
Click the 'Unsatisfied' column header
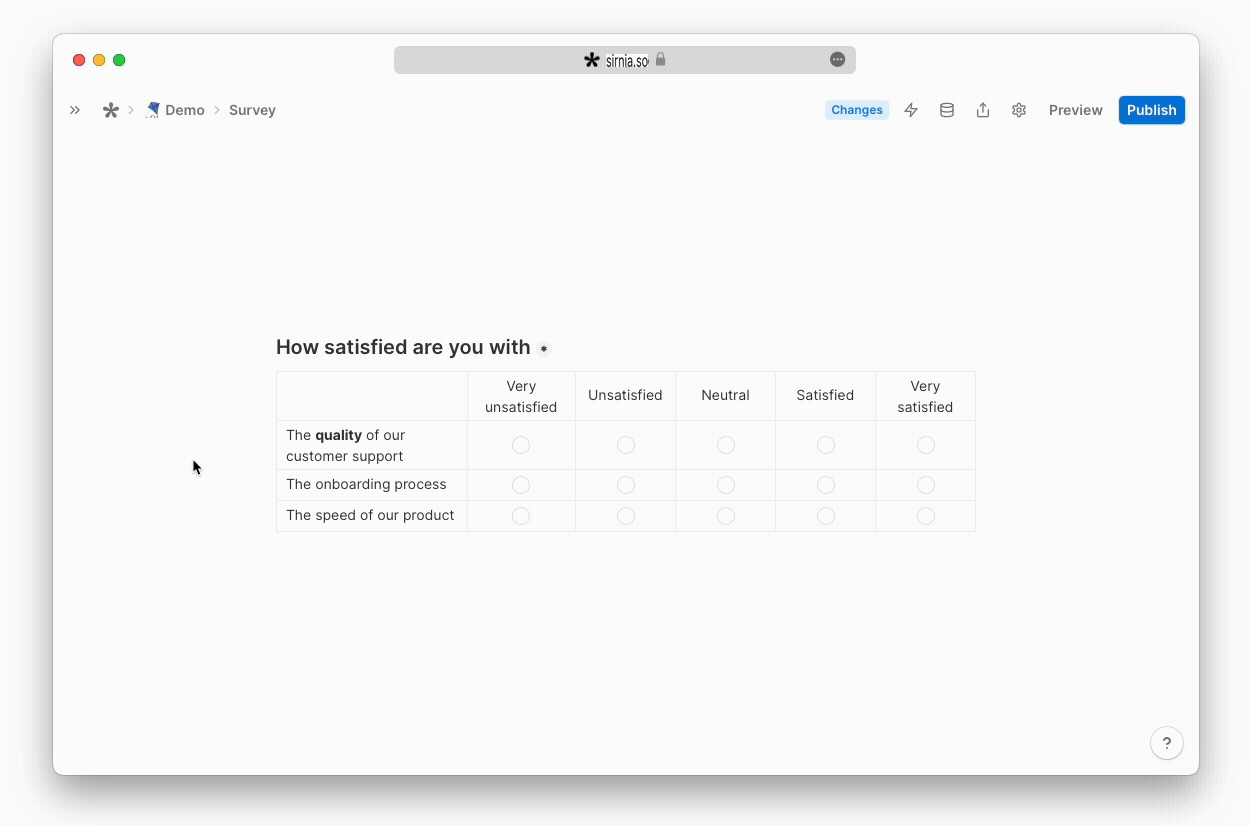[625, 395]
